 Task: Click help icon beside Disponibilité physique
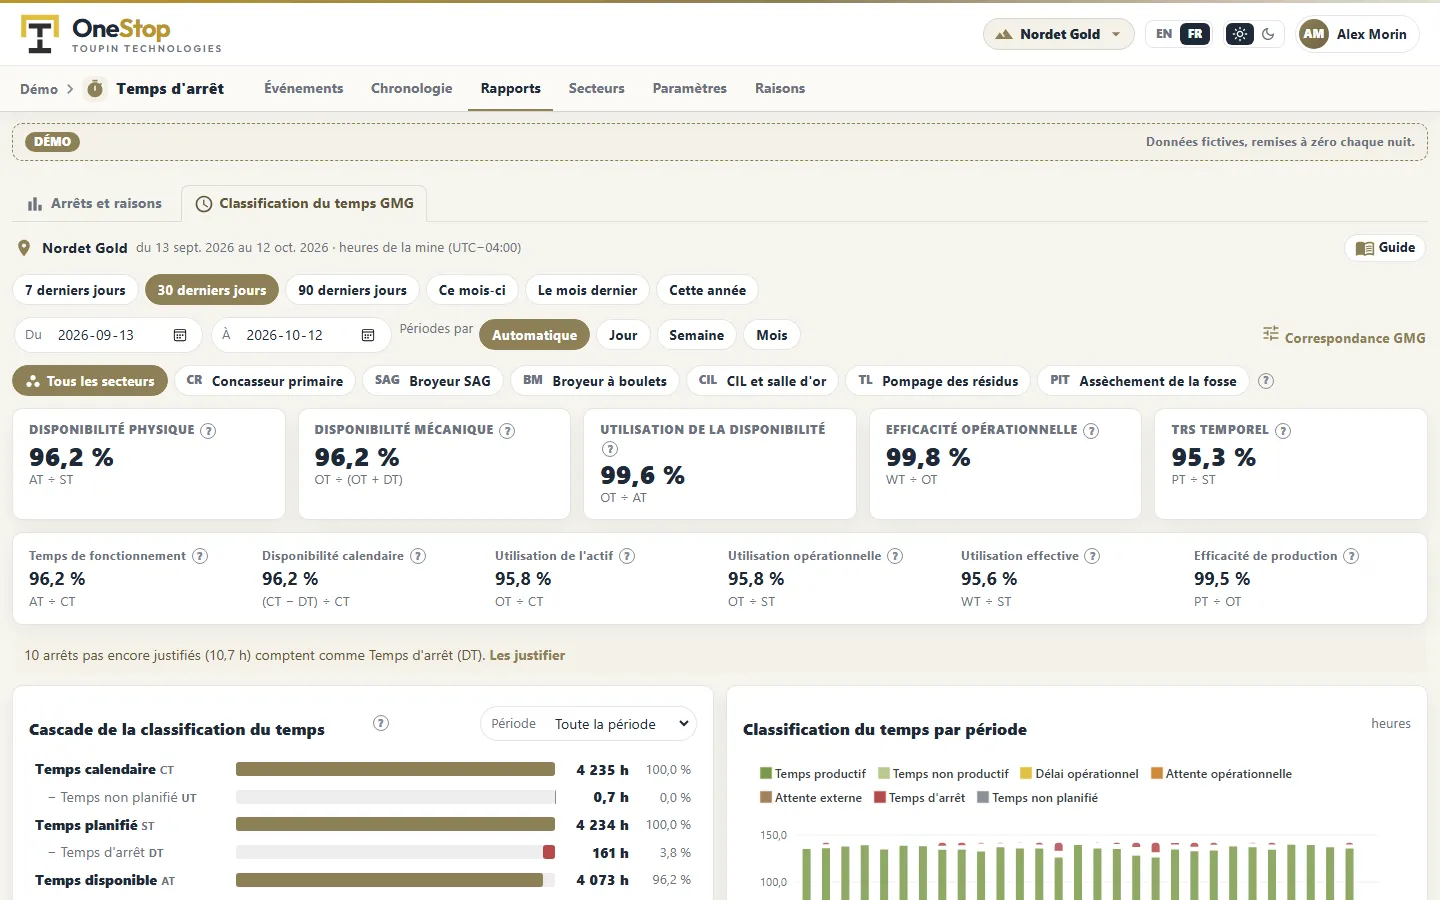click(x=208, y=431)
